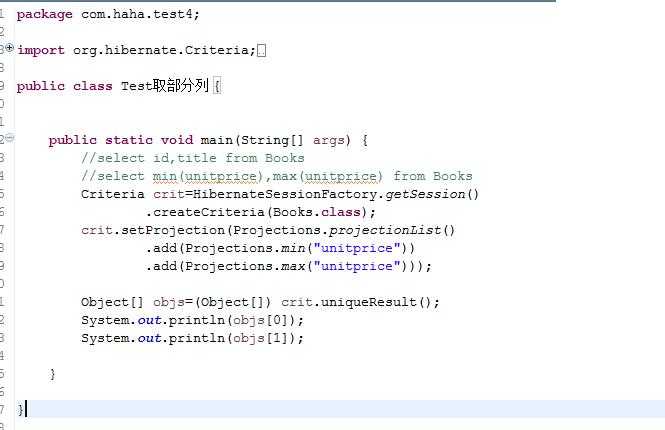Click 'println(objs[1]);' statement
The width and height of the screenshot is (665, 430).
click(236, 338)
